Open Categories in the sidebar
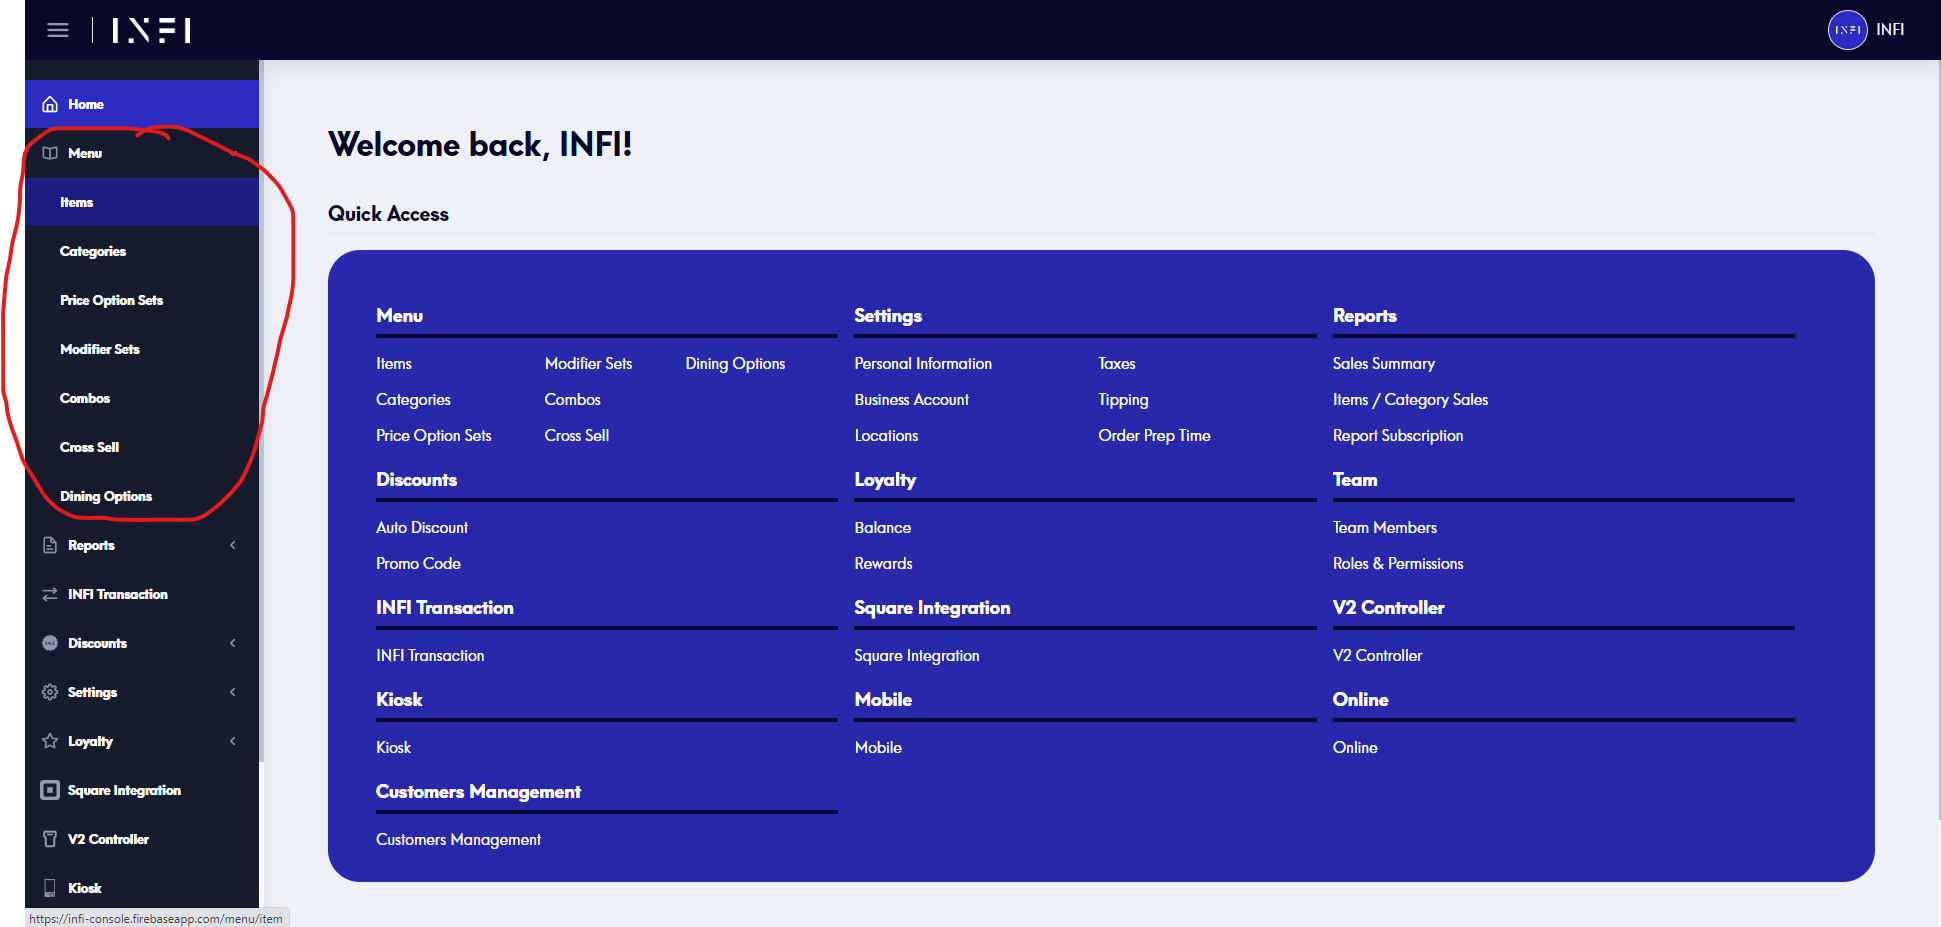This screenshot has width=1941, height=927. pyautogui.click(x=142, y=251)
